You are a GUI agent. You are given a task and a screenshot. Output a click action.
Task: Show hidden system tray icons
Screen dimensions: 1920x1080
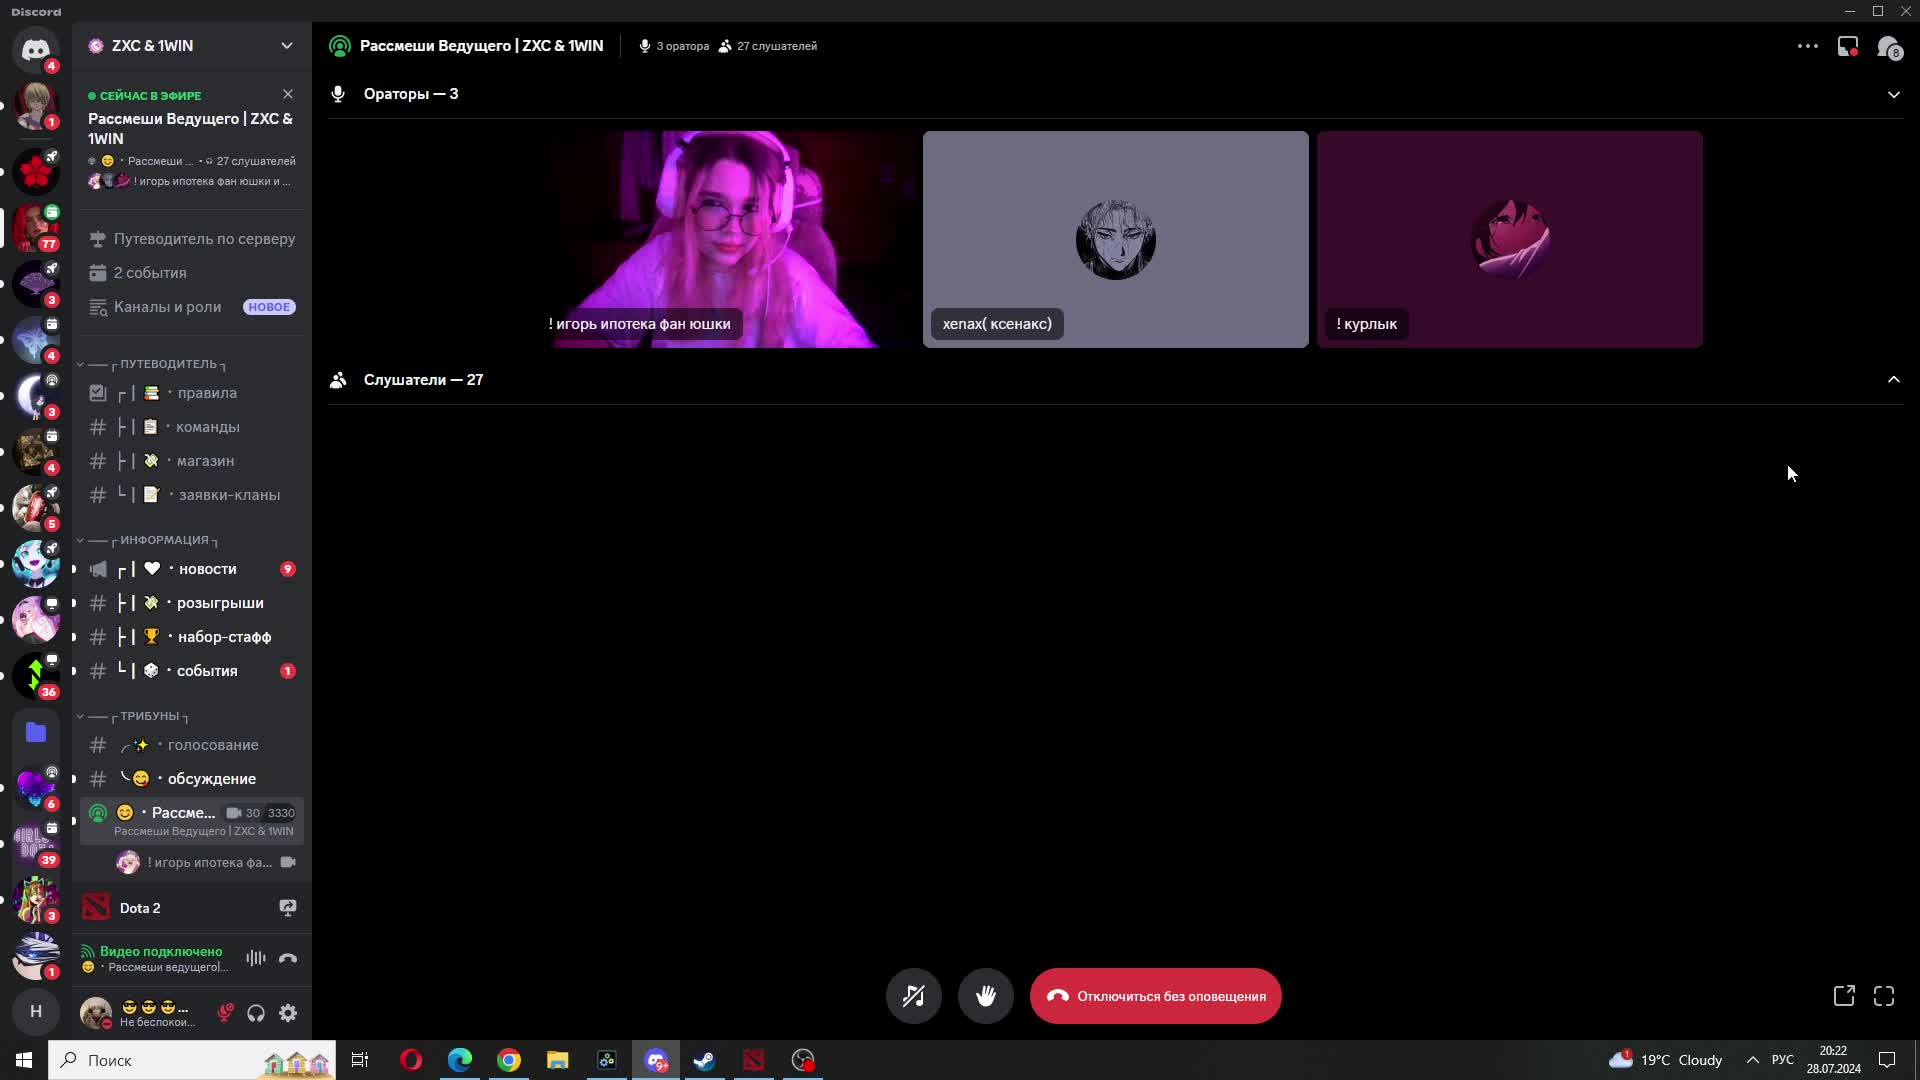1752,1060
